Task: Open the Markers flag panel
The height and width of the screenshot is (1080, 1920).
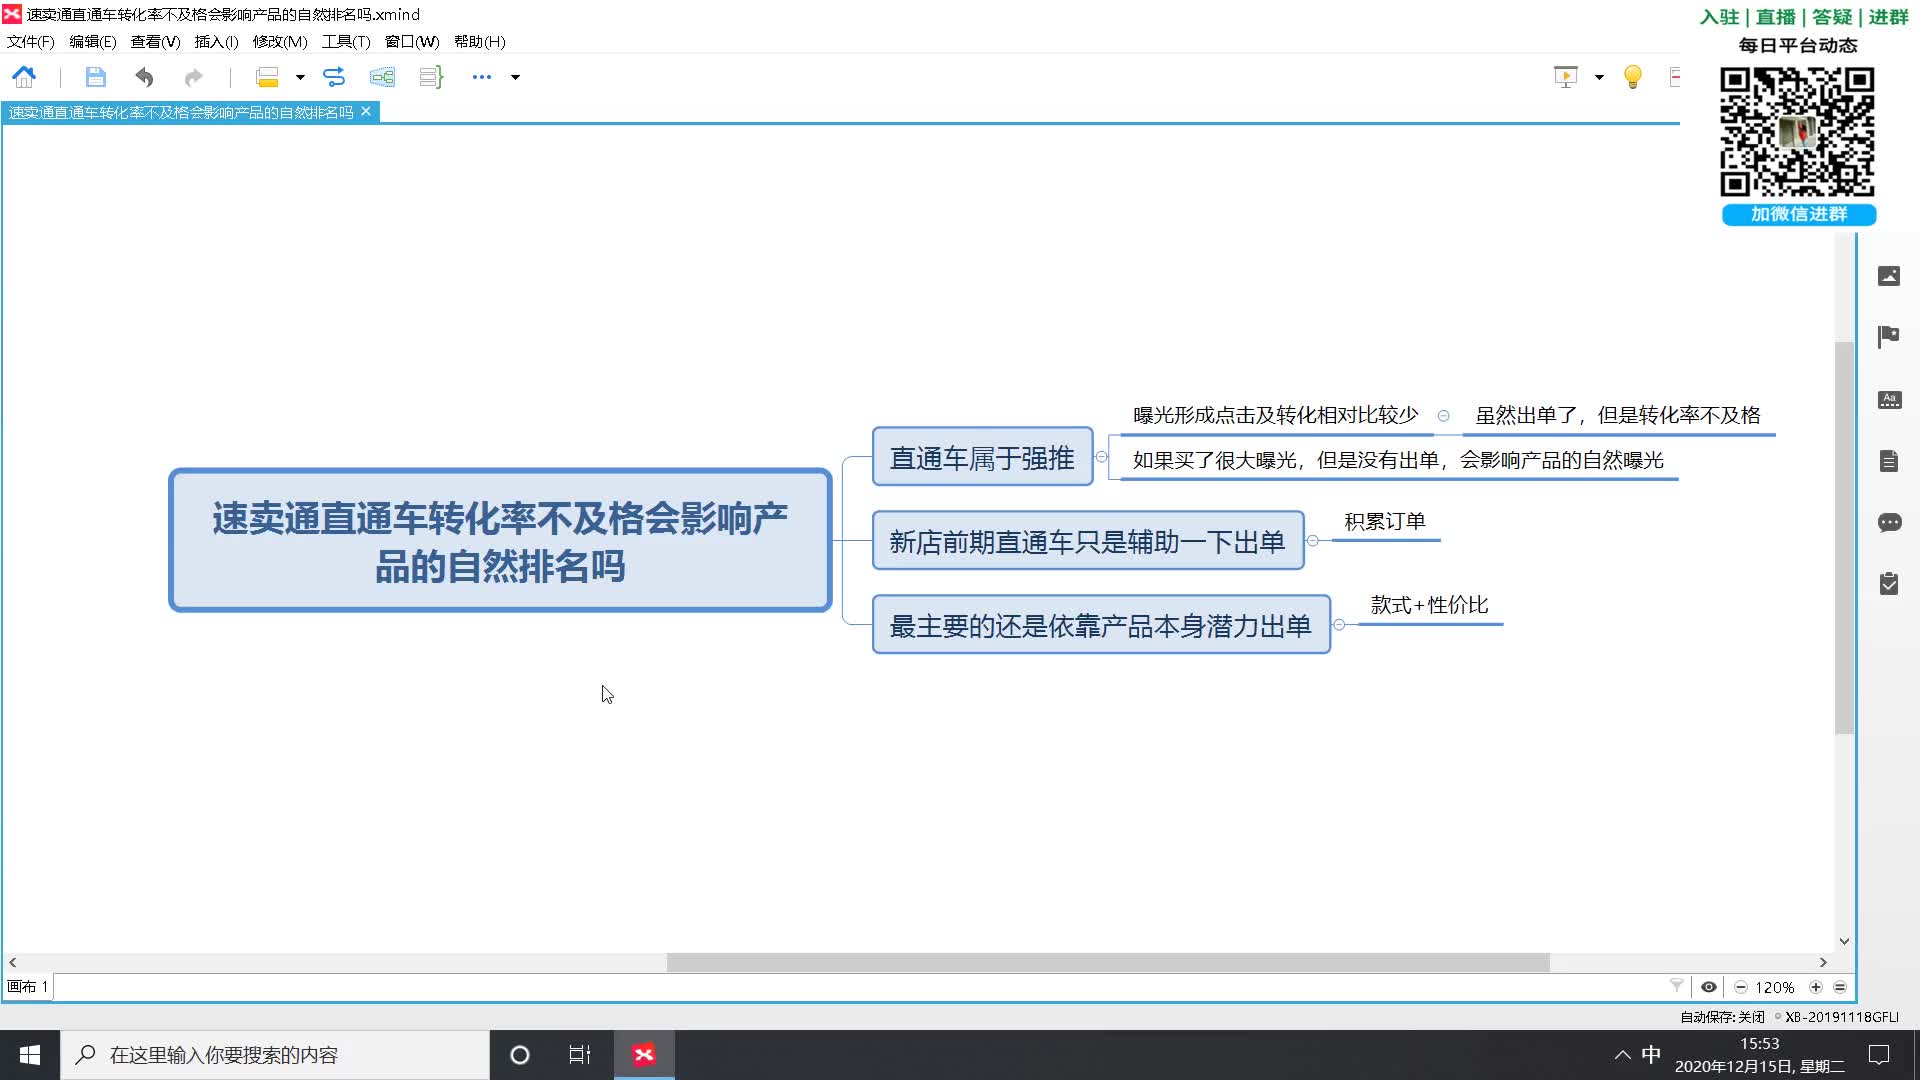Action: click(1889, 337)
